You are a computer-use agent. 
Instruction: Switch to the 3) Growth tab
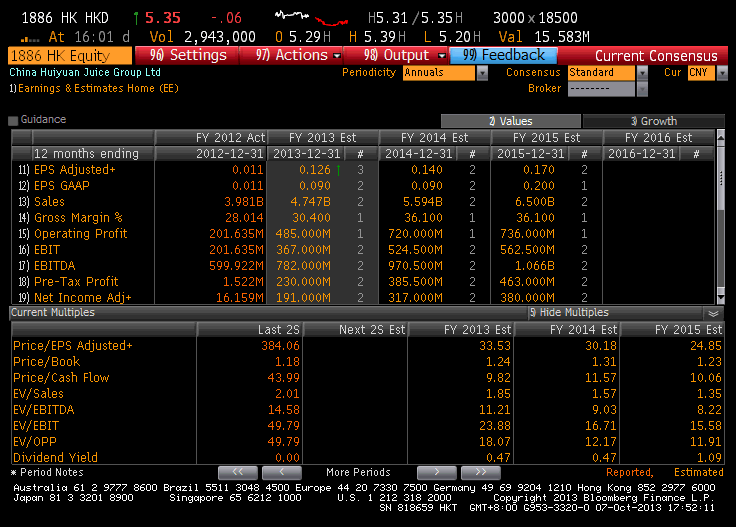coord(653,121)
